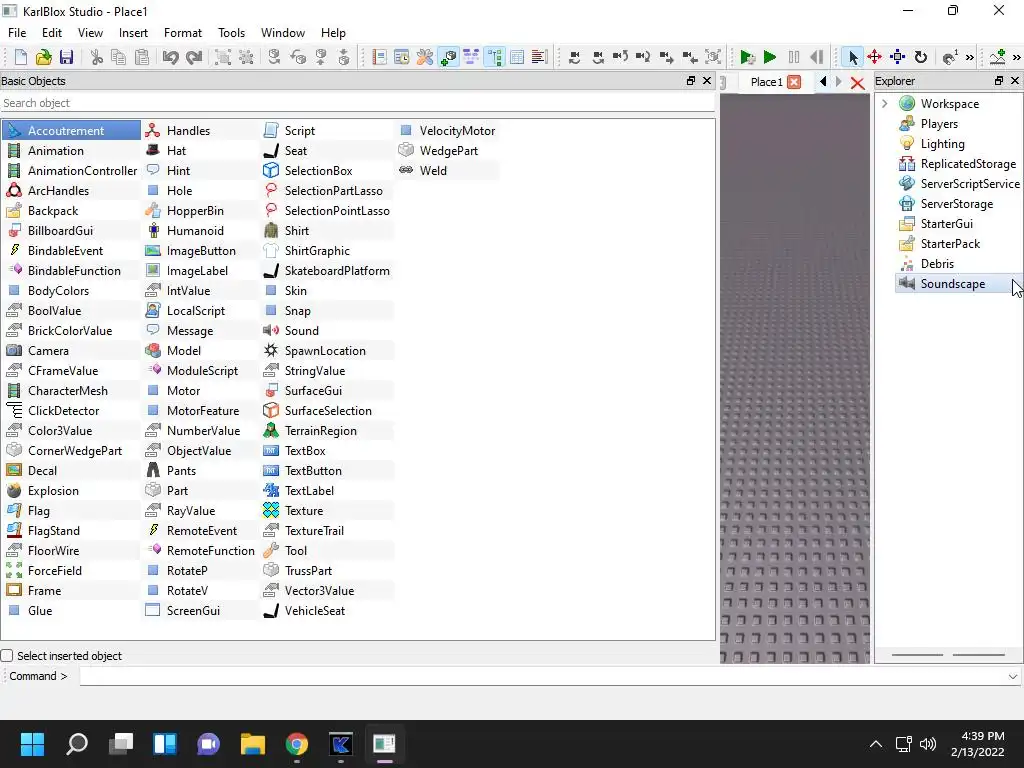The height and width of the screenshot is (768, 1024).
Task: Click the Group selection icon
Action: (x=223, y=57)
